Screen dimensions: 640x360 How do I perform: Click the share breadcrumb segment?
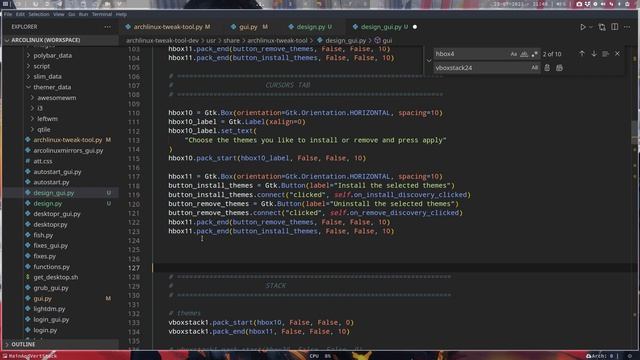(231, 40)
